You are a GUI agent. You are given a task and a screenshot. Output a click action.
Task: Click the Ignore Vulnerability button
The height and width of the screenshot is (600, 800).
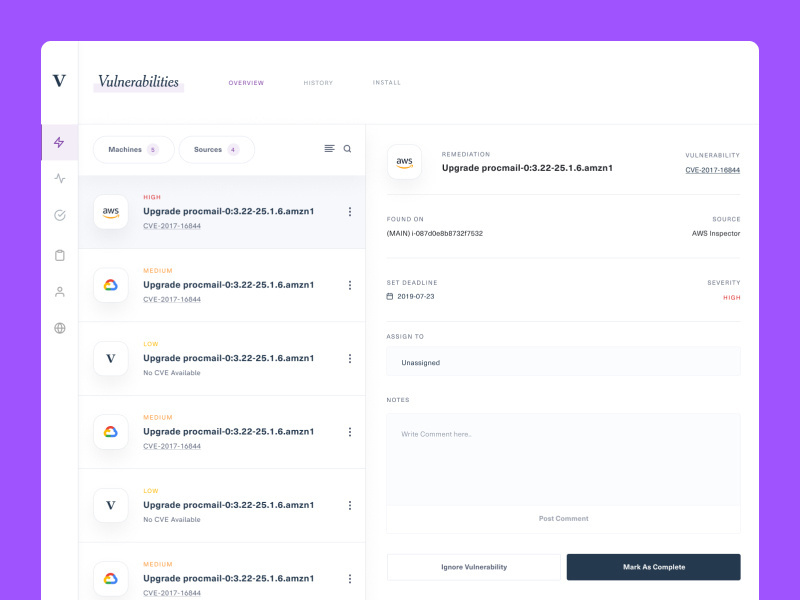[x=473, y=567]
